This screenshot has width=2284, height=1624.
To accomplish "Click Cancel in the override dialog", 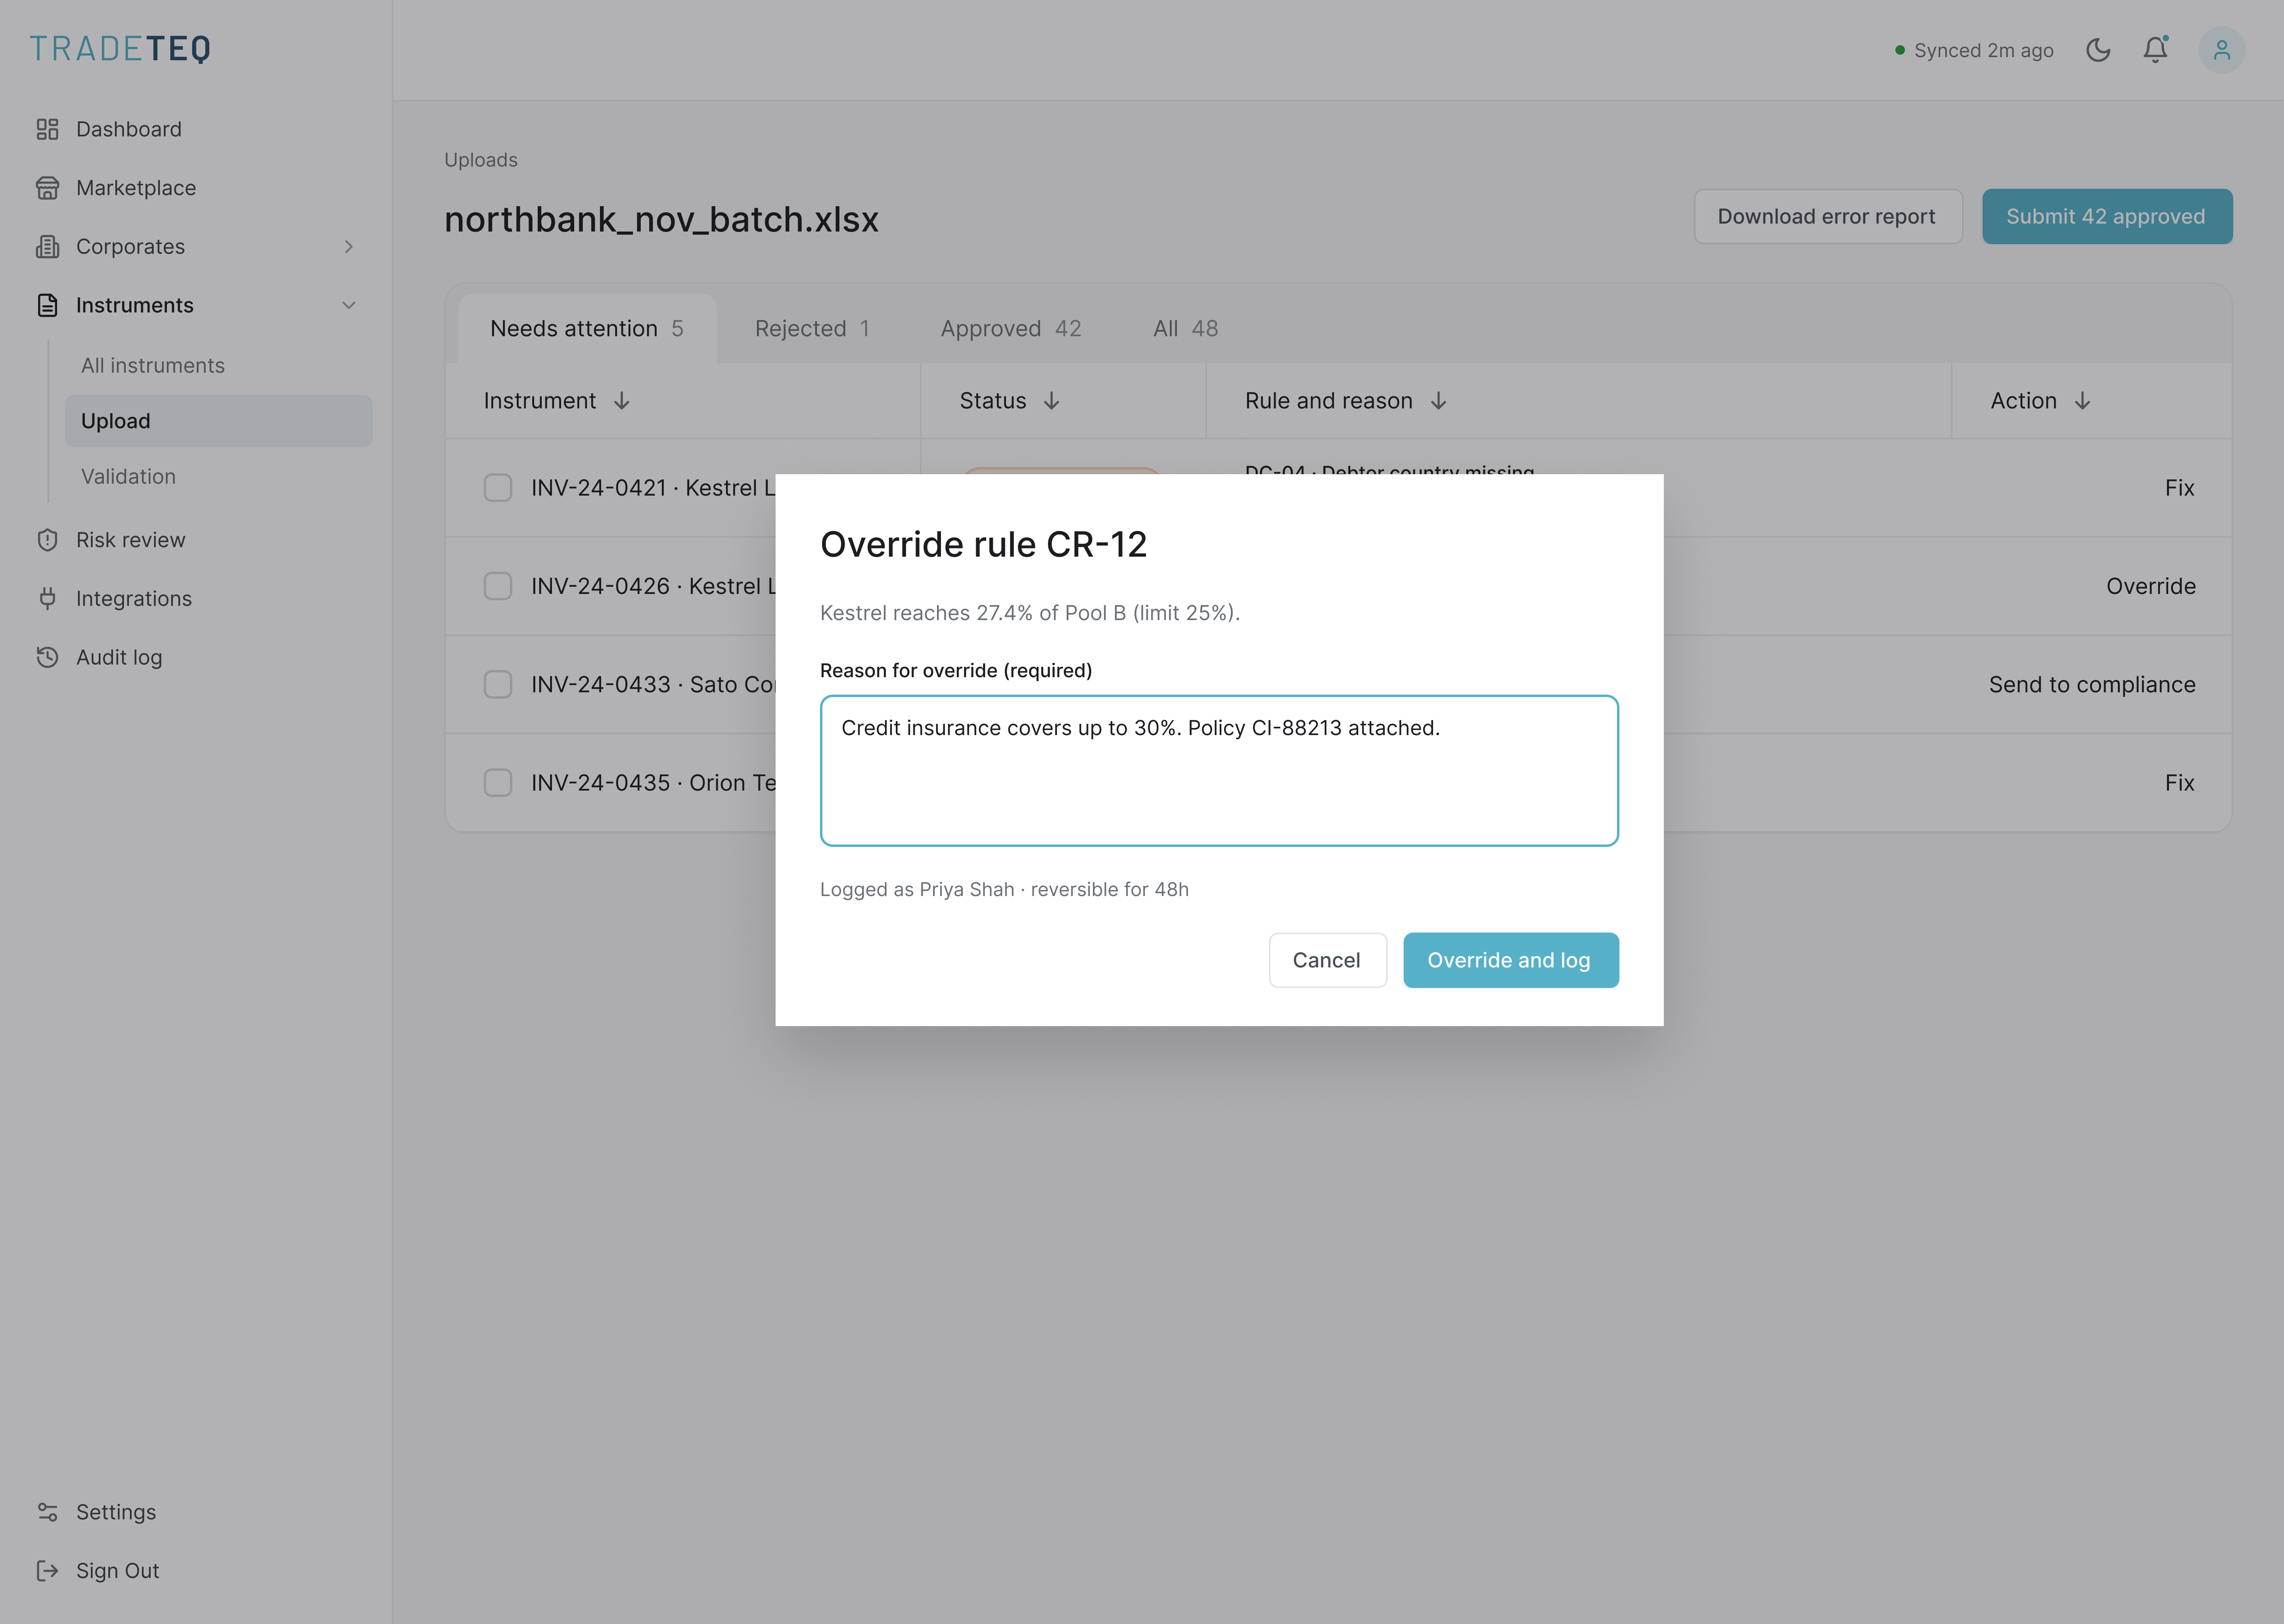I will (x=1327, y=960).
